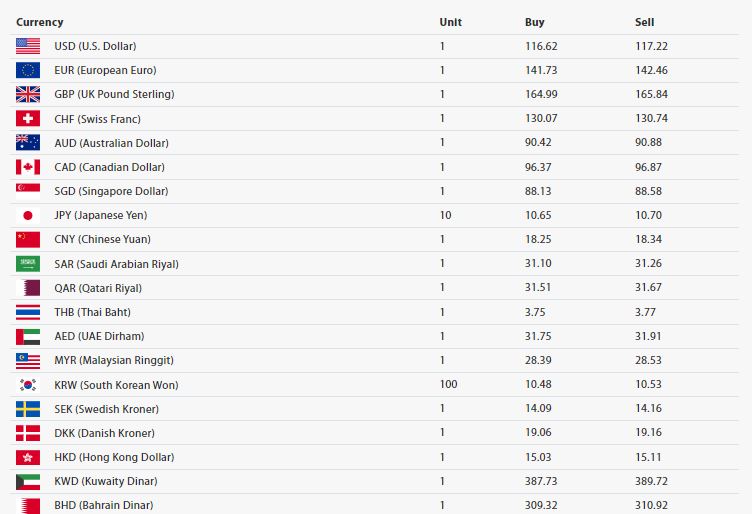Click the European Union flag icon

(x=28, y=70)
